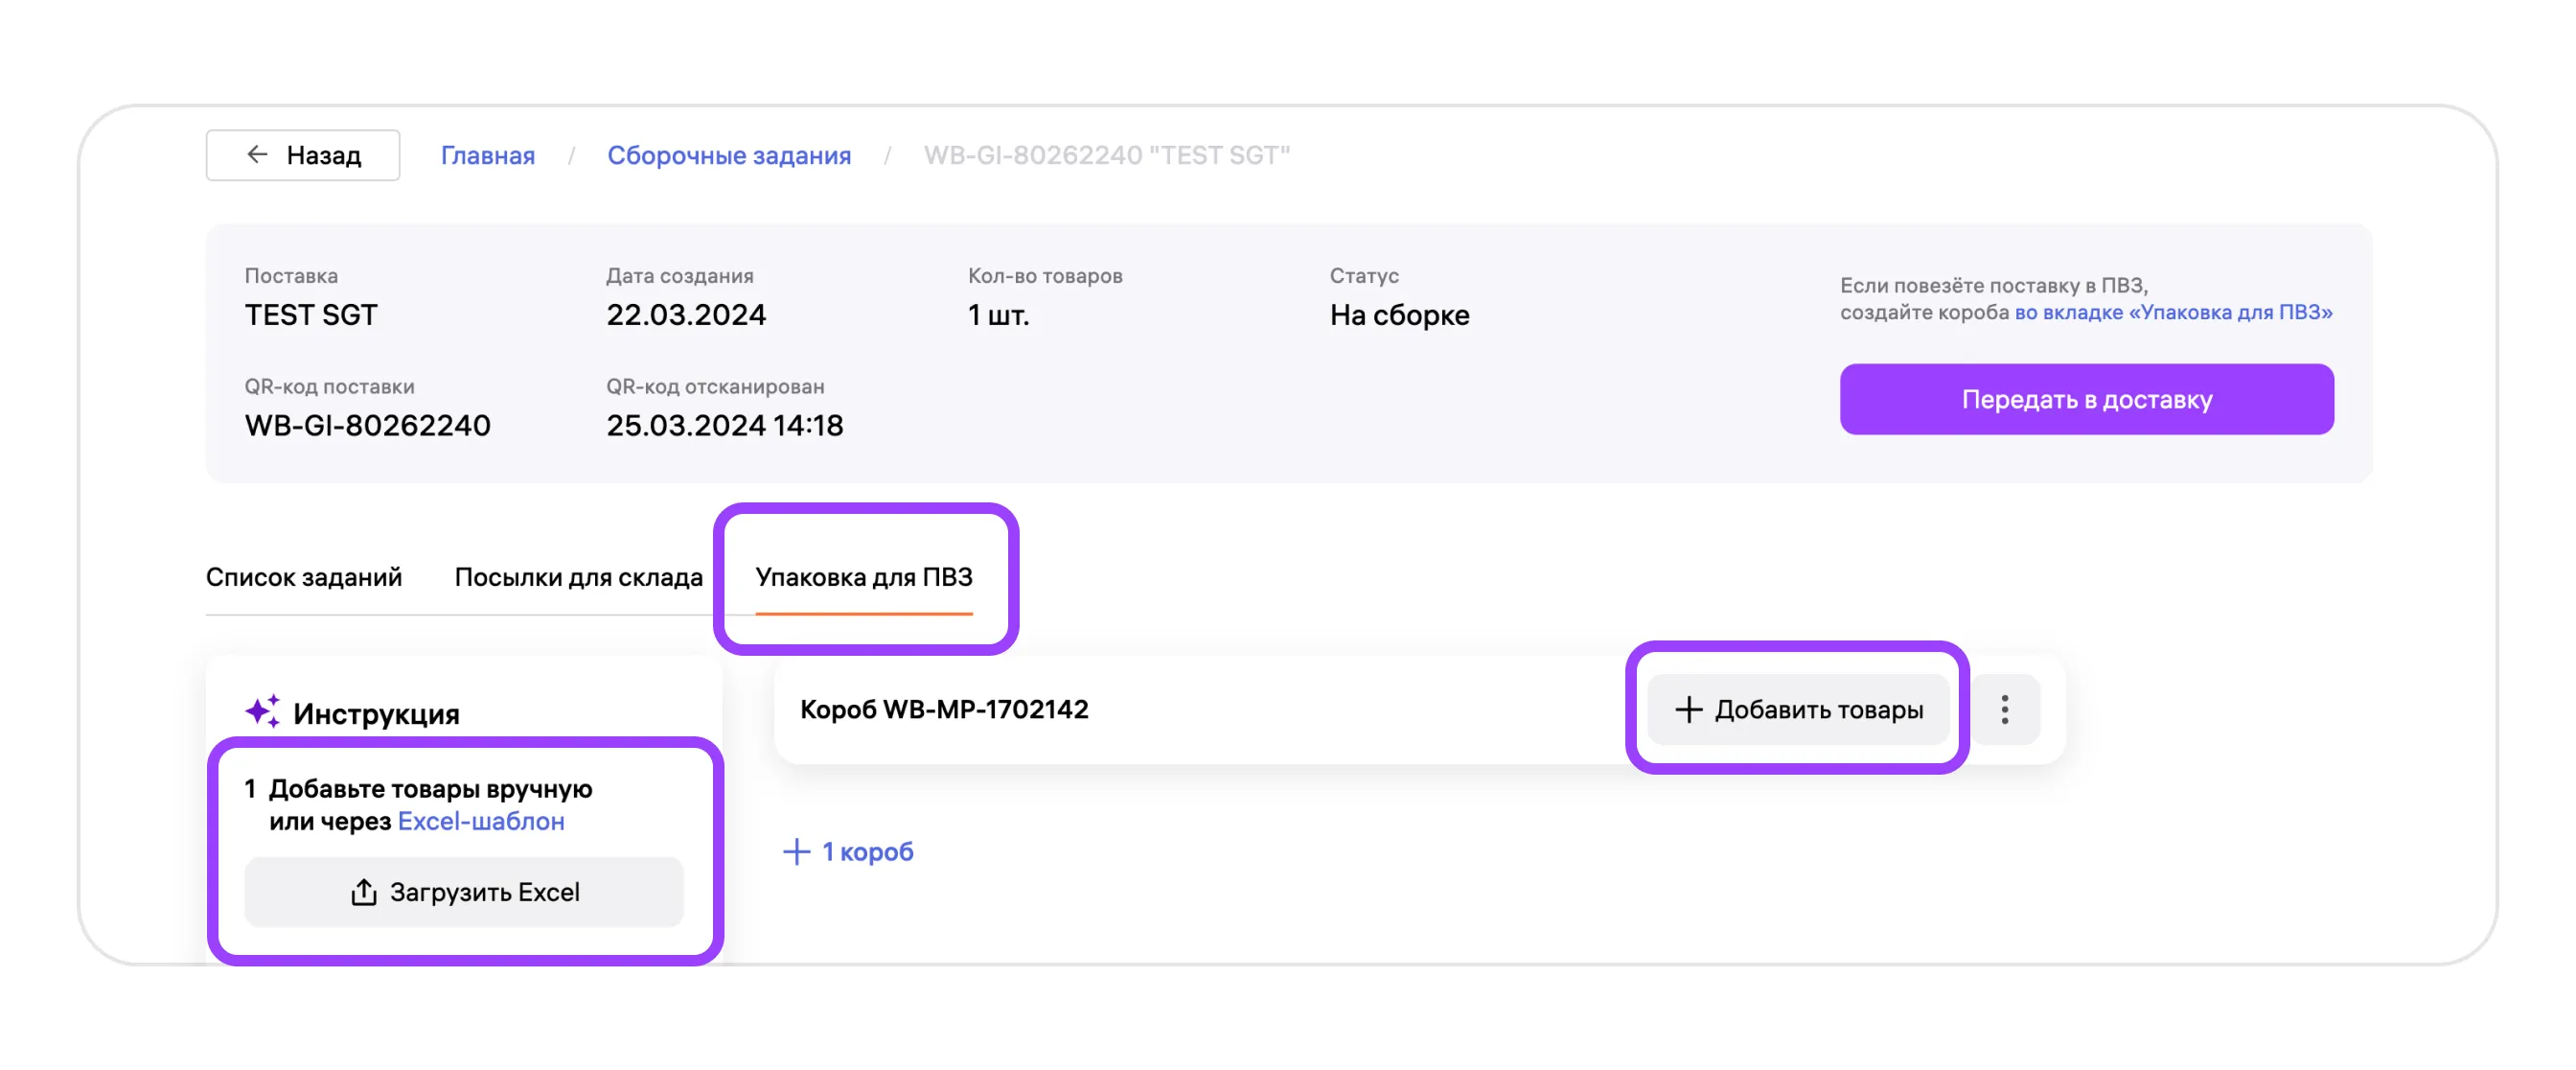Open the Excel-шаблон link
Image resolution: width=2576 pixels, height=1070 pixels.
coord(481,821)
